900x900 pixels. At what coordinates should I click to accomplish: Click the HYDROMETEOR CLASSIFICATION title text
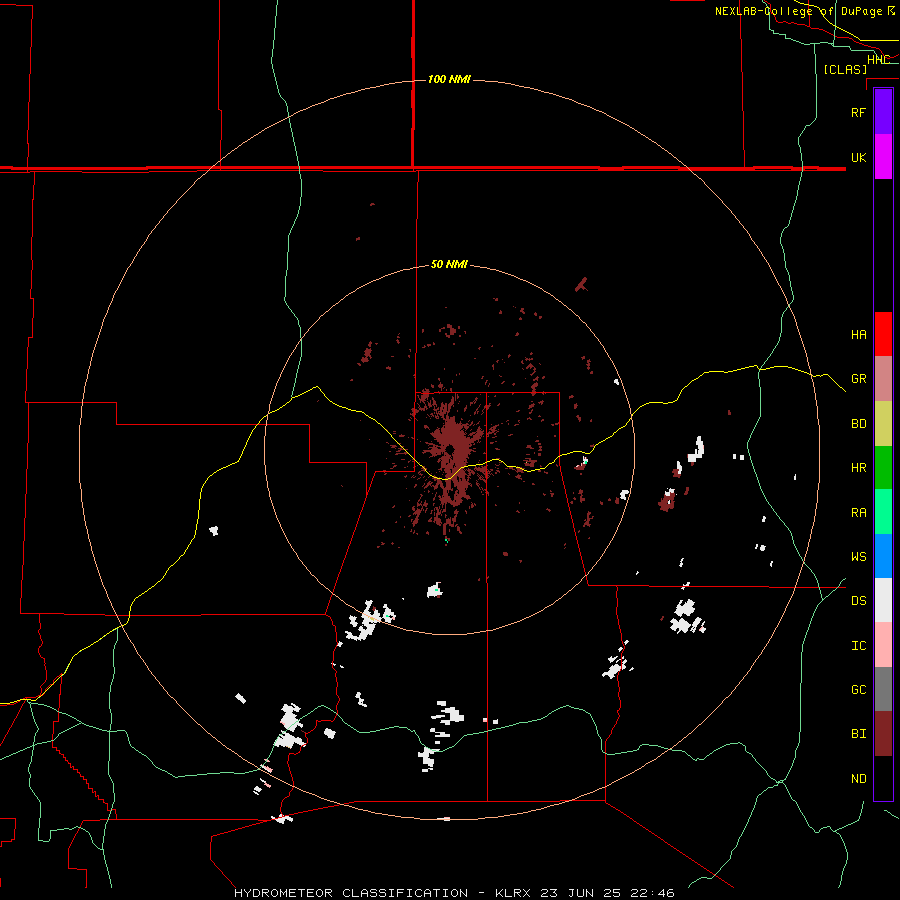351,893
